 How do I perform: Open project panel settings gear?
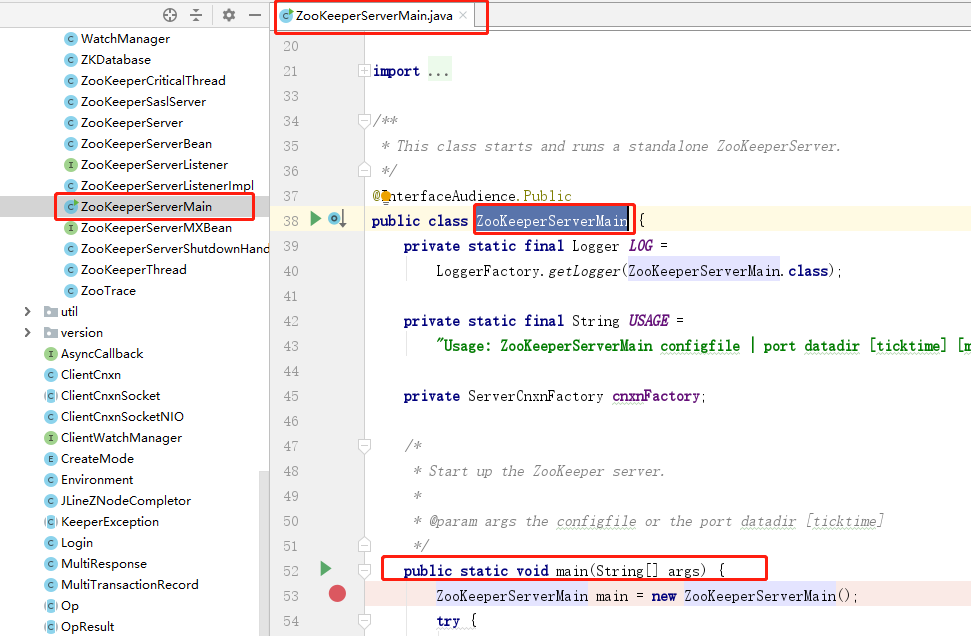click(x=229, y=15)
